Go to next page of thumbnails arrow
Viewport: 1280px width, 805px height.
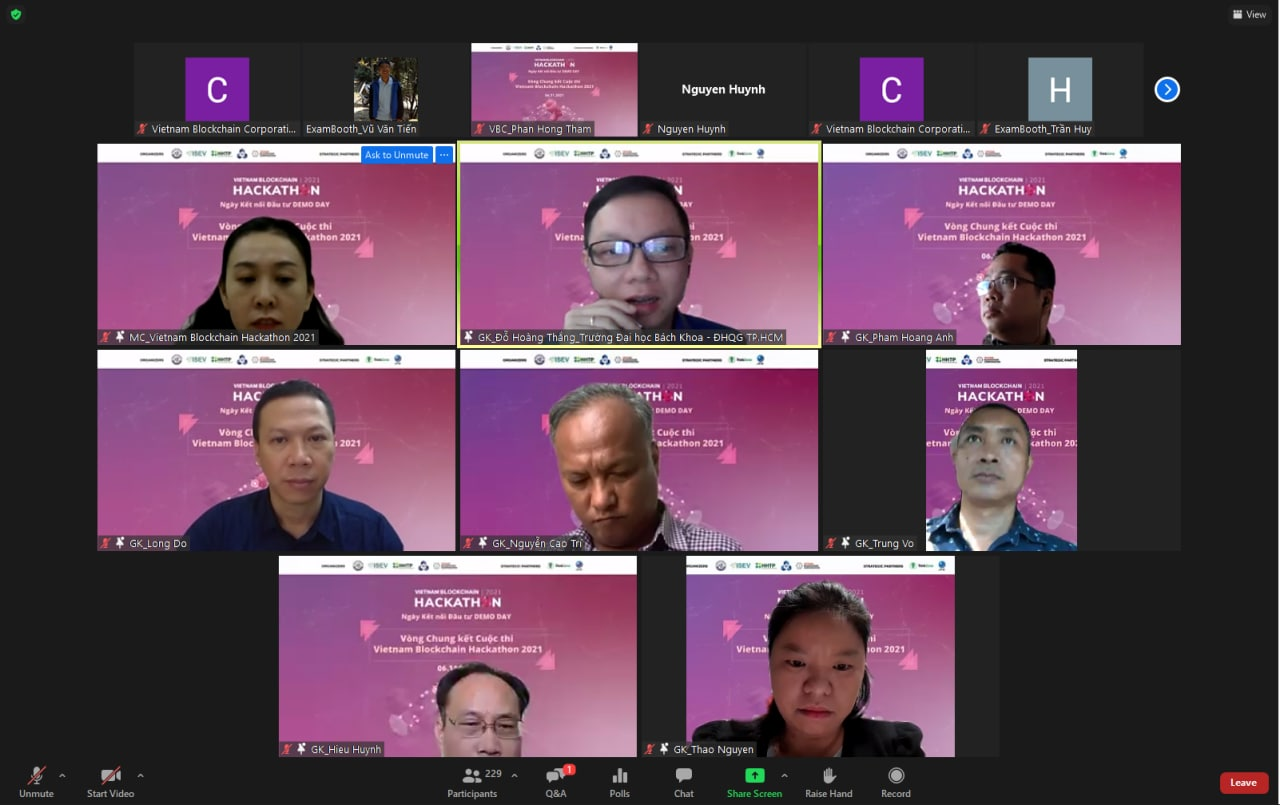click(x=1167, y=90)
